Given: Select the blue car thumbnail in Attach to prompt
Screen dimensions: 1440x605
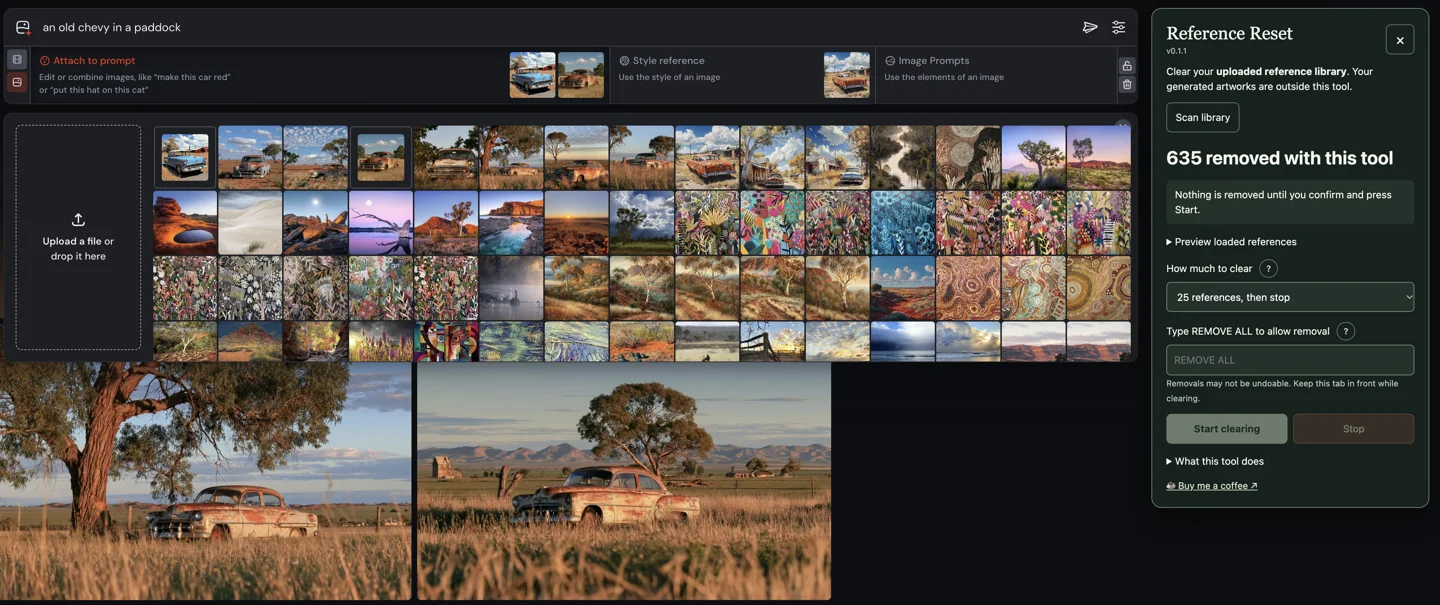Looking at the screenshot, I should coord(532,75).
